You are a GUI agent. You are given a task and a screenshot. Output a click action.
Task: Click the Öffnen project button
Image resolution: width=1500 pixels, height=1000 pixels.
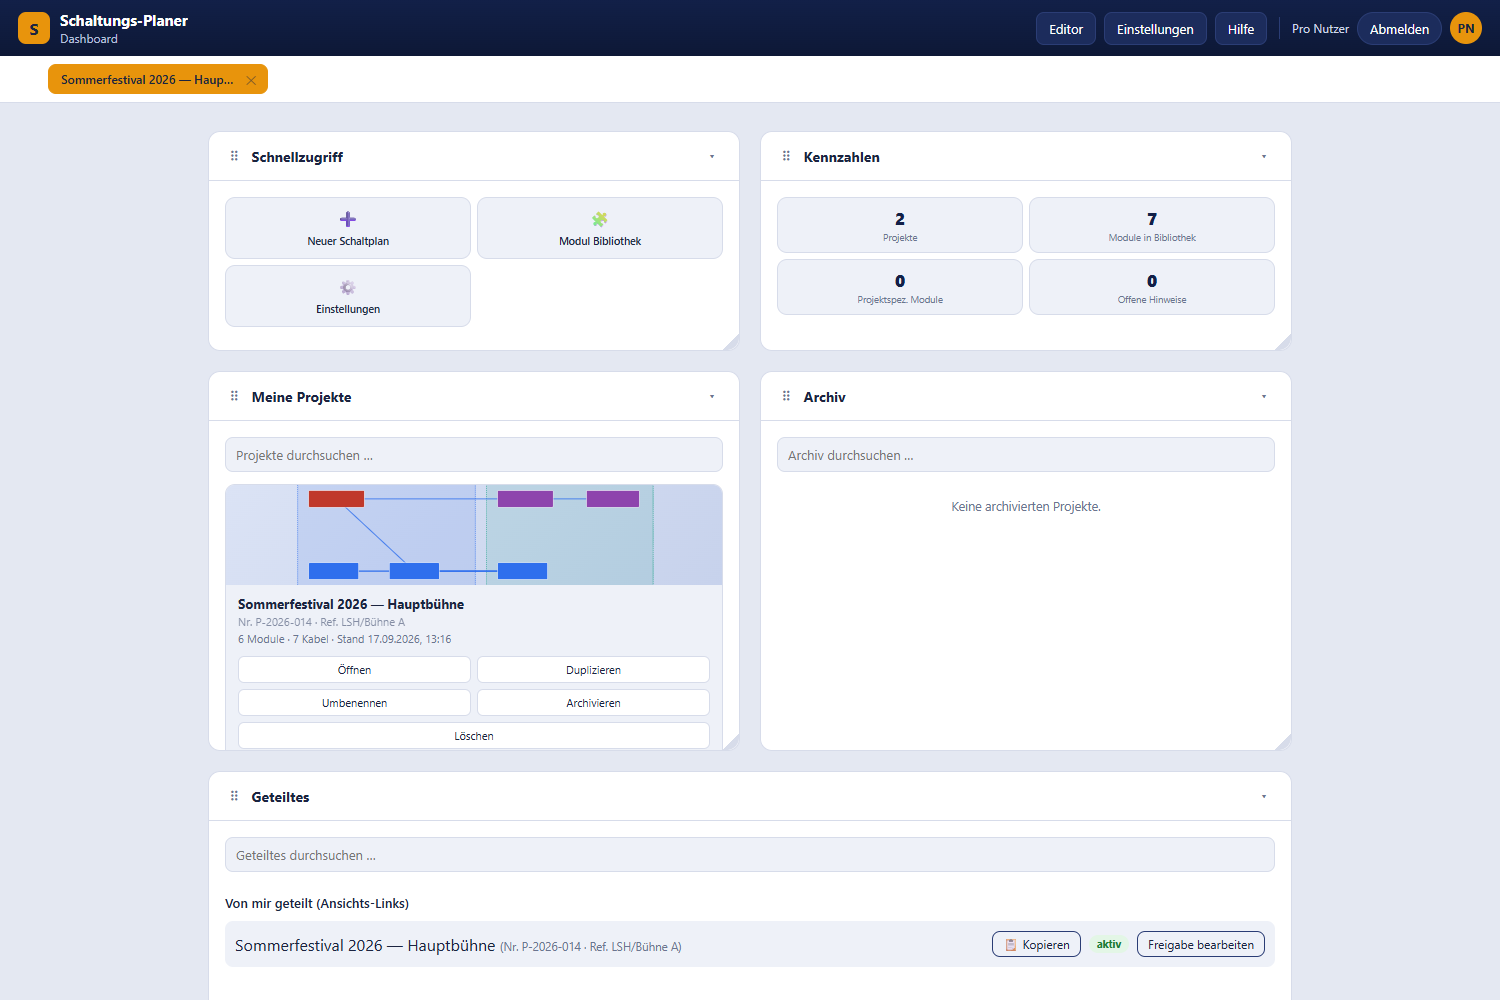pos(354,670)
